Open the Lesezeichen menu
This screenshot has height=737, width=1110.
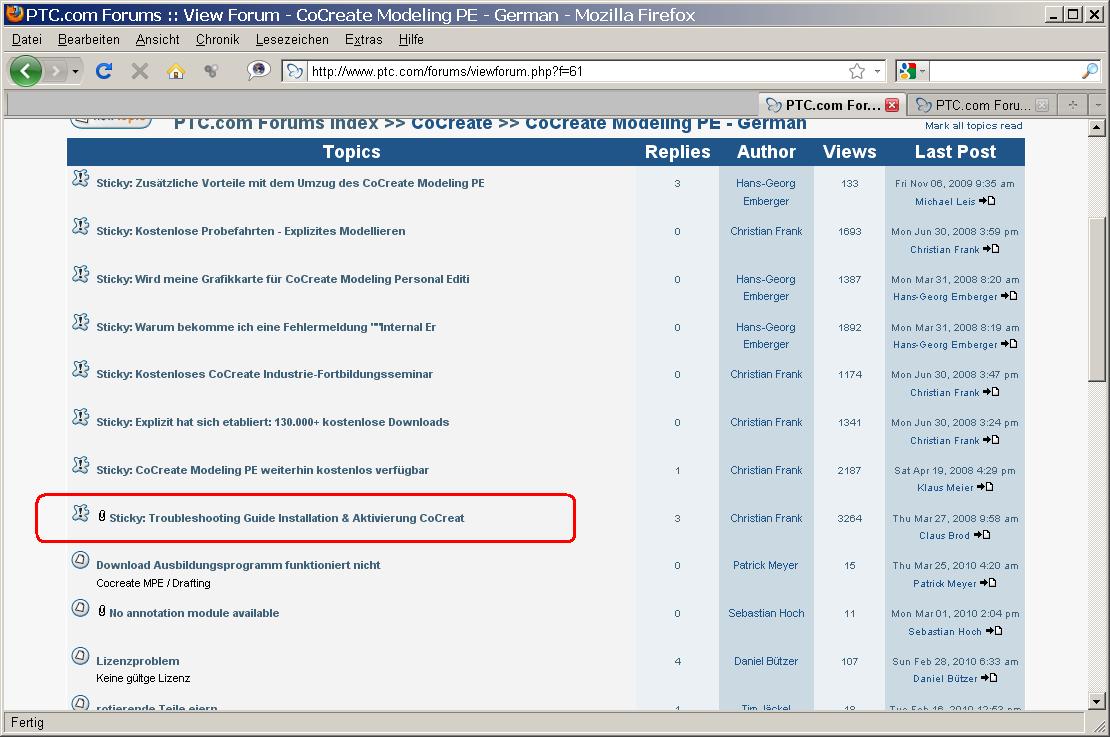[292, 40]
